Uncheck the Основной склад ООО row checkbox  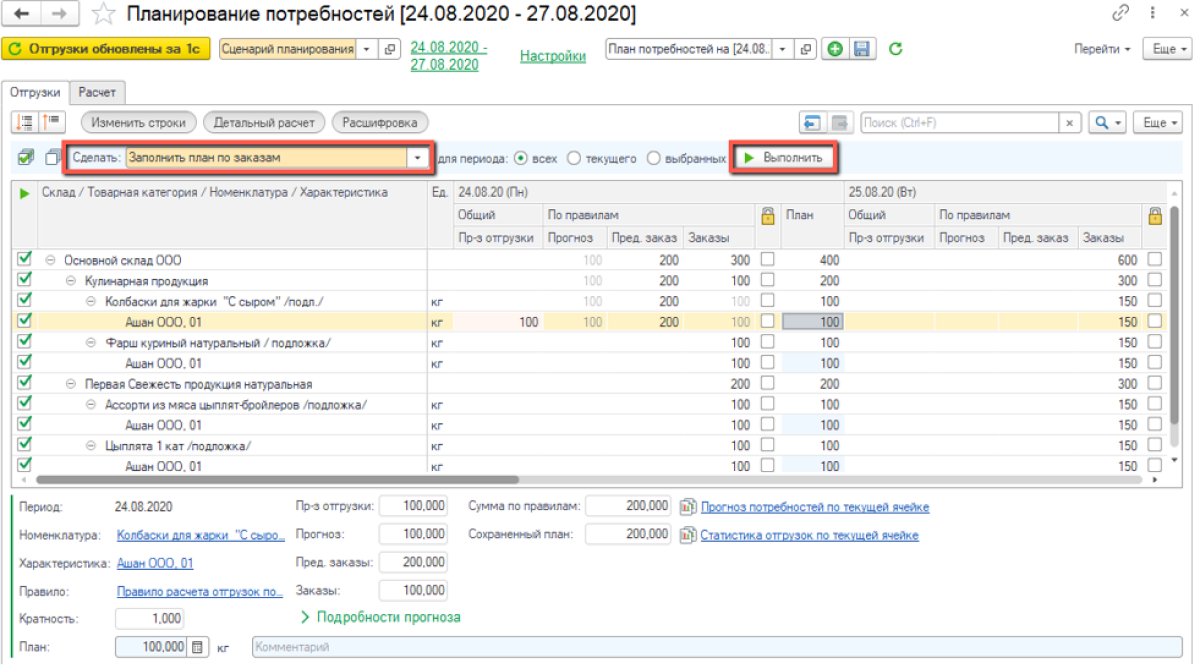click(25, 259)
